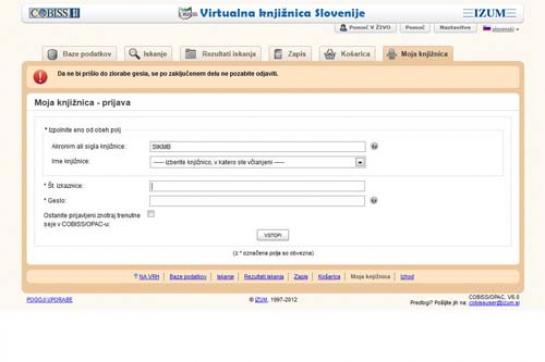Viewport: 545px width, 362px height.
Task: Click the Izhod footer link
Action: coord(407,277)
